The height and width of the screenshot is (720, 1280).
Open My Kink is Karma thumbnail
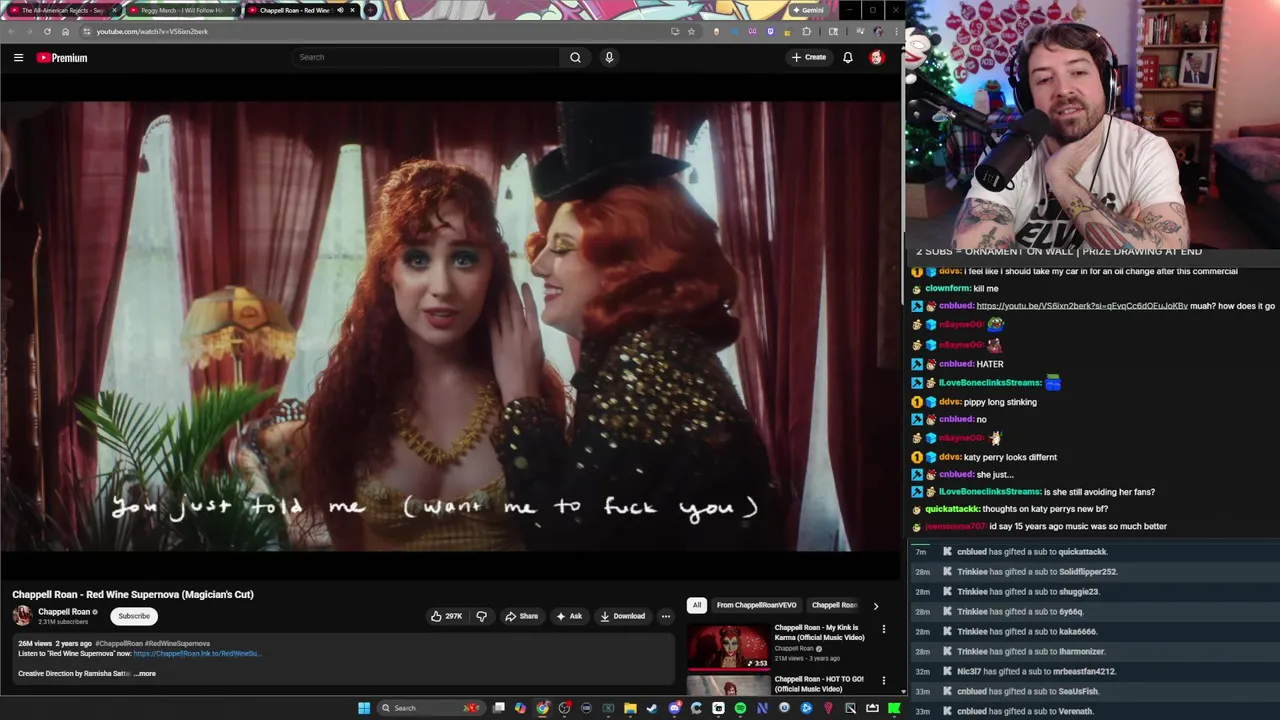point(728,647)
